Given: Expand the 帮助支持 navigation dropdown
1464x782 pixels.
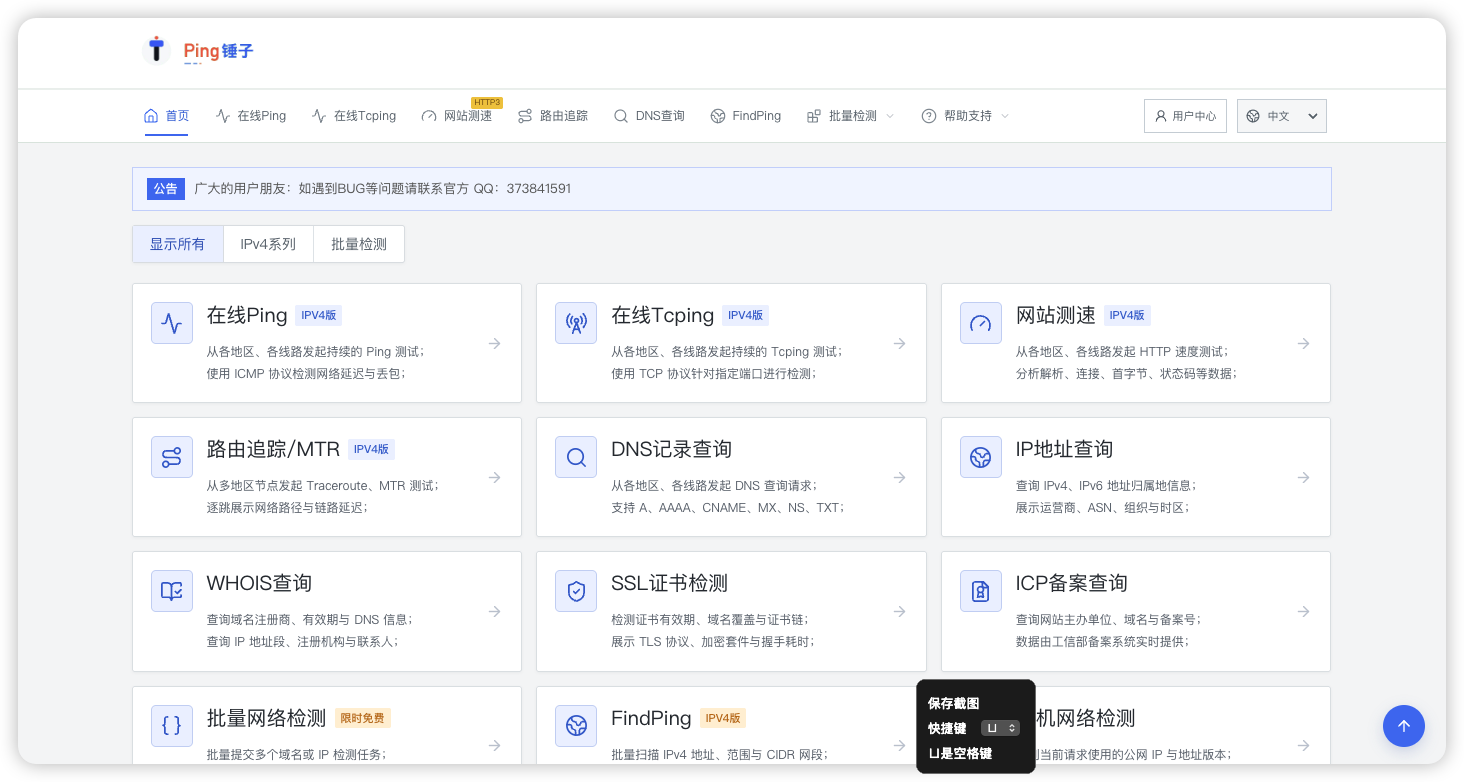Looking at the screenshot, I should click(x=965, y=116).
